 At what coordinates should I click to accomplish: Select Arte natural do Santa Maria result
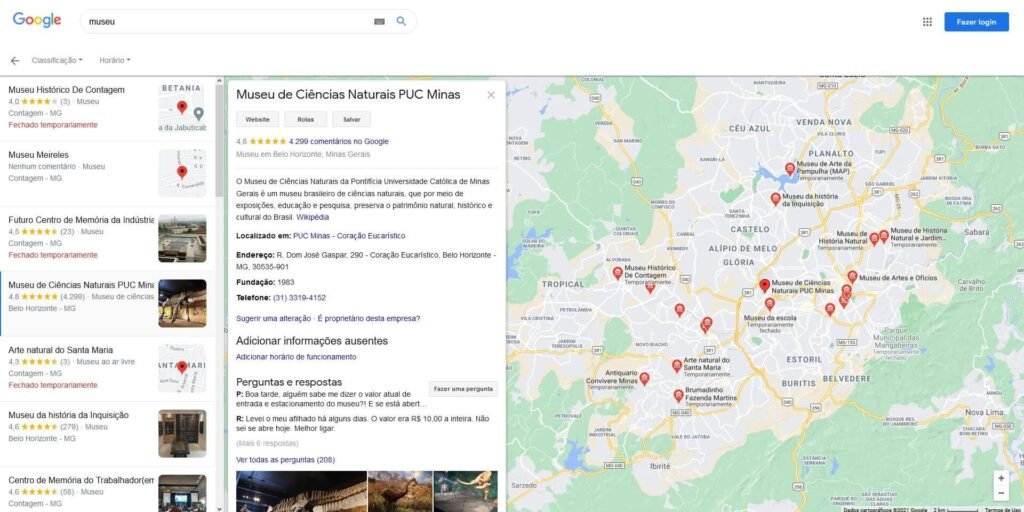(107, 369)
